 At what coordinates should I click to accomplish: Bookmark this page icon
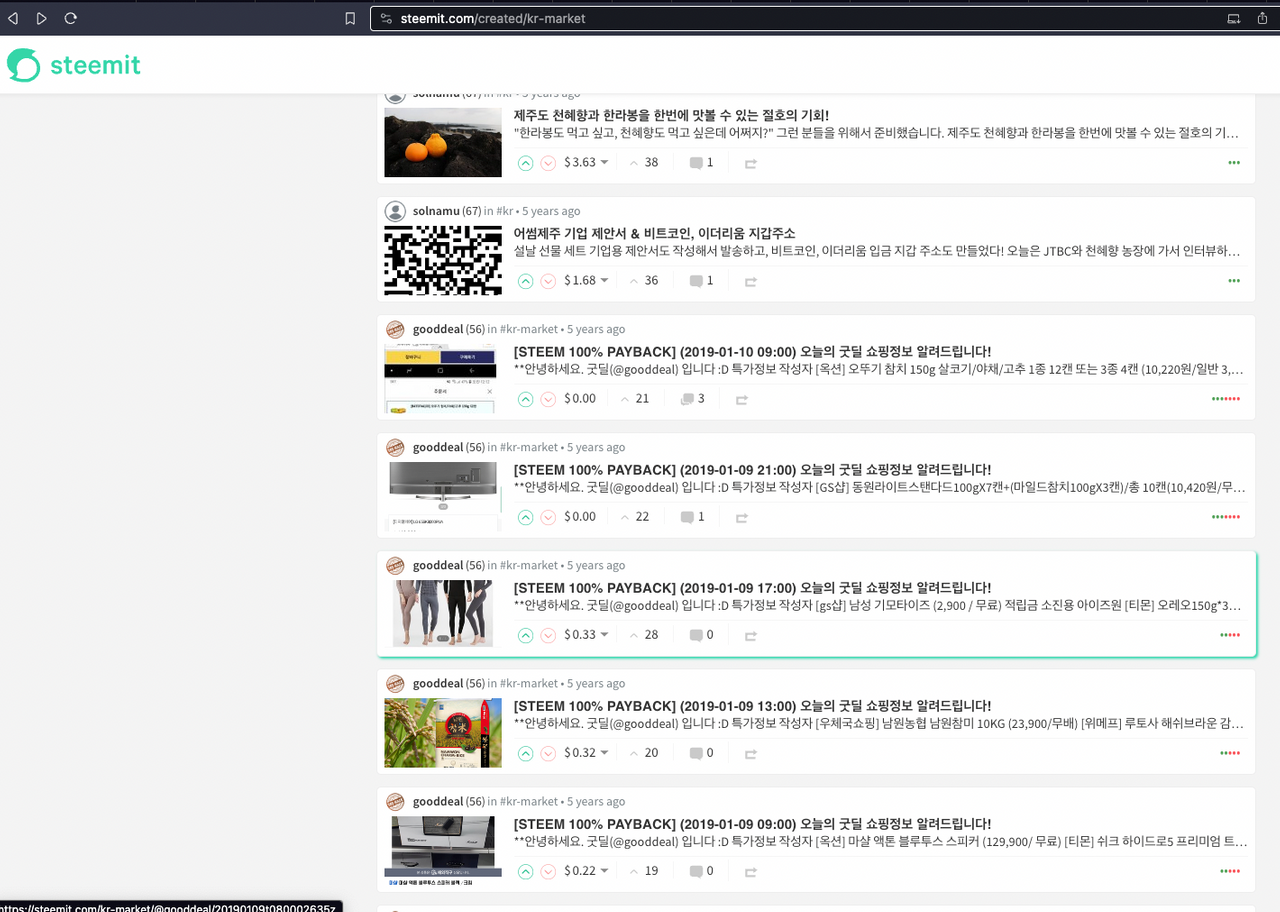click(350, 18)
